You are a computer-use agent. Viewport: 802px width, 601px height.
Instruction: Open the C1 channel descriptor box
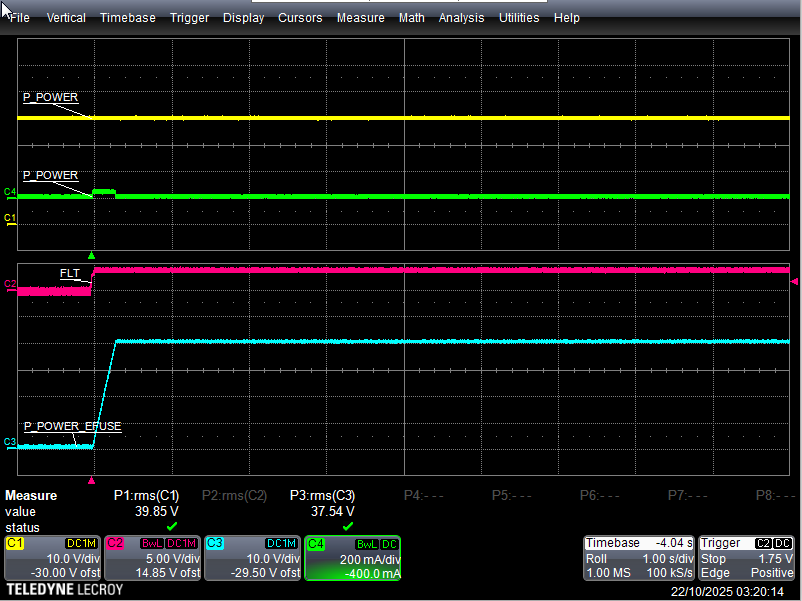[52, 558]
